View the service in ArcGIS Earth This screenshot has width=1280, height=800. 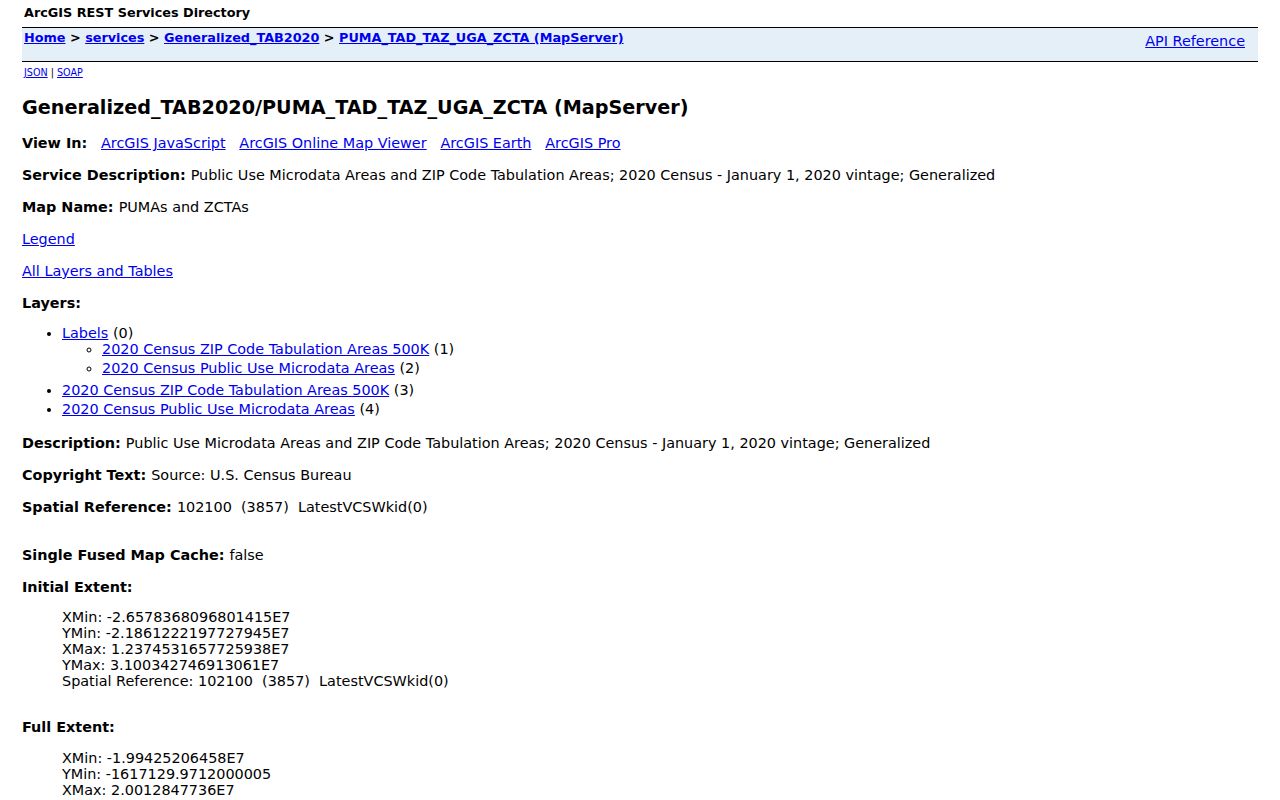(486, 143)
